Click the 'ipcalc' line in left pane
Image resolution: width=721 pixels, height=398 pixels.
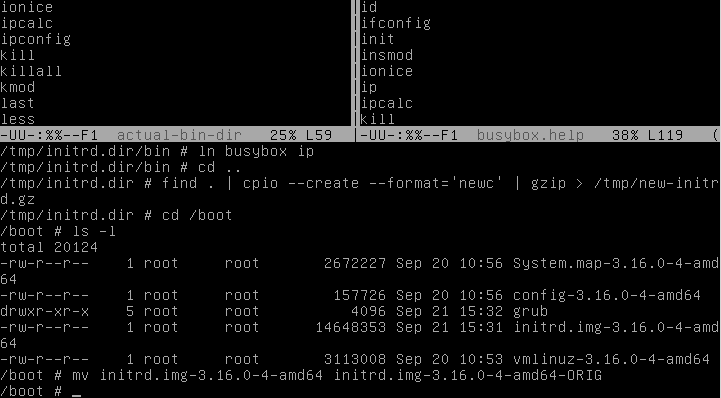point(27,23)
